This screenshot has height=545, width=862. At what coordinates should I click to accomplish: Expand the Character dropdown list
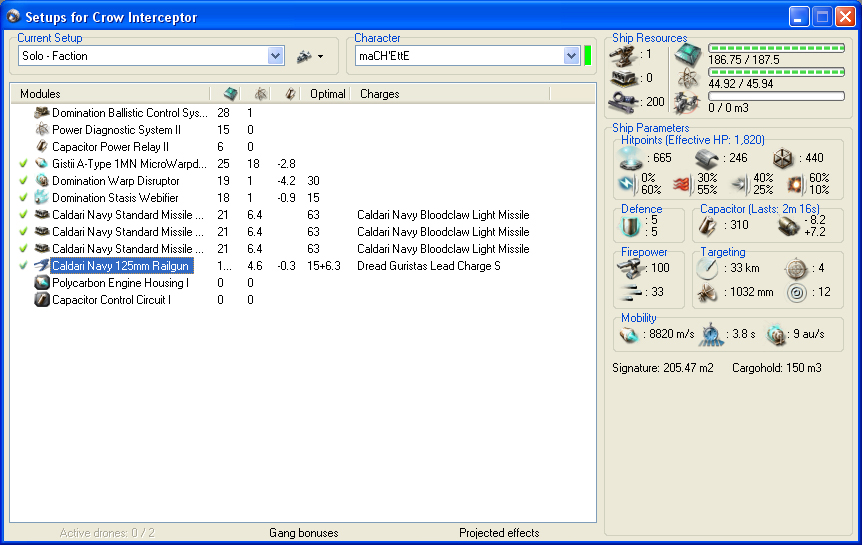571,57
